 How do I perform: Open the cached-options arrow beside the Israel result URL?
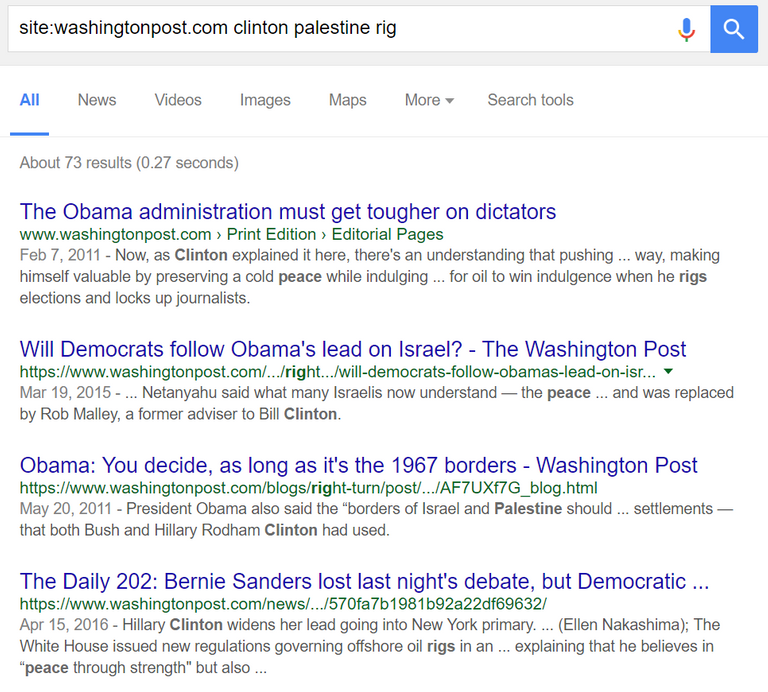[668, 372]
